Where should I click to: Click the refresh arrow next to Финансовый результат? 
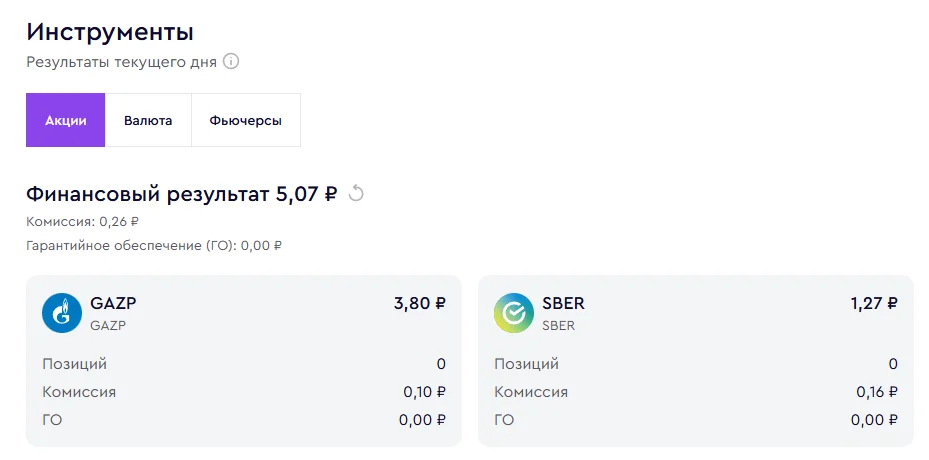[355, 193]
